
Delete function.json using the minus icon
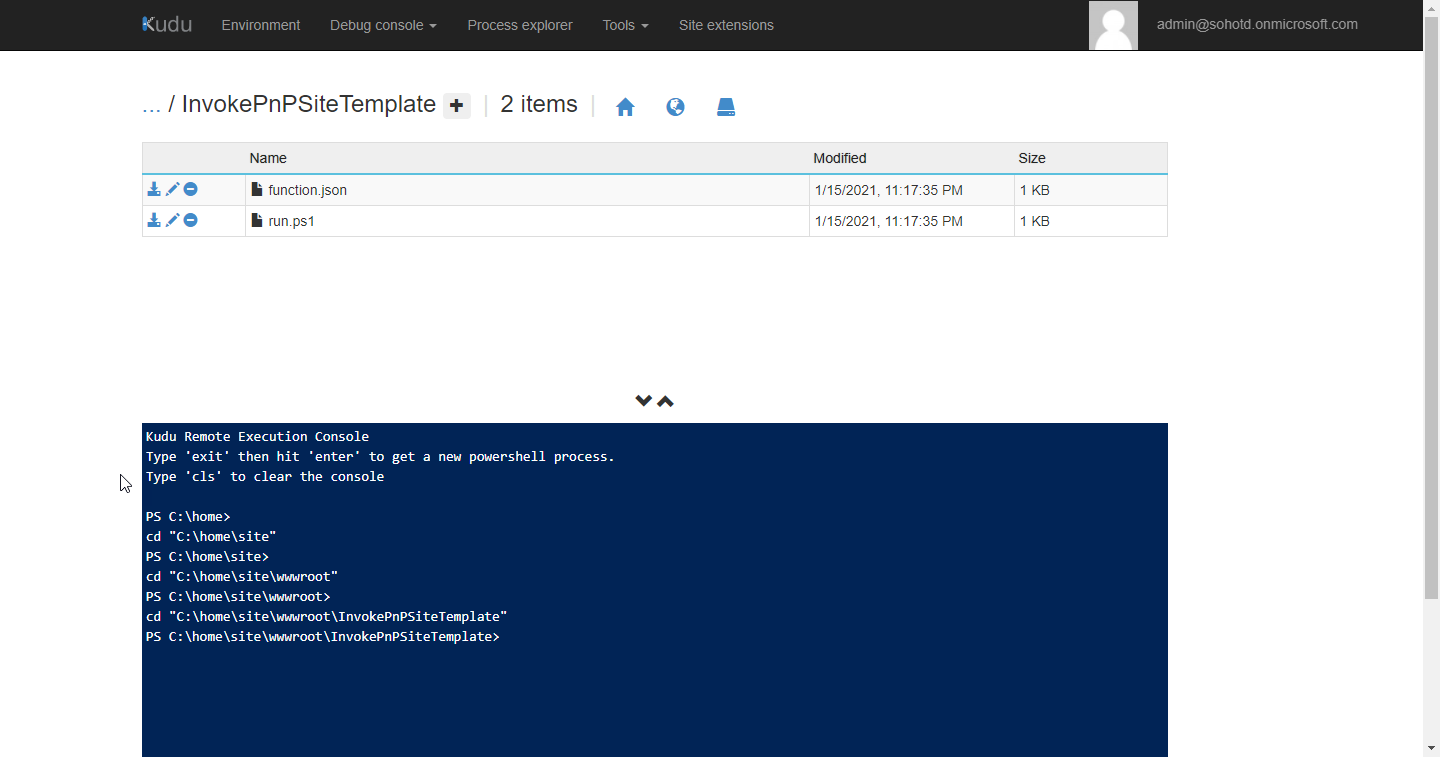tap(190, 189)
